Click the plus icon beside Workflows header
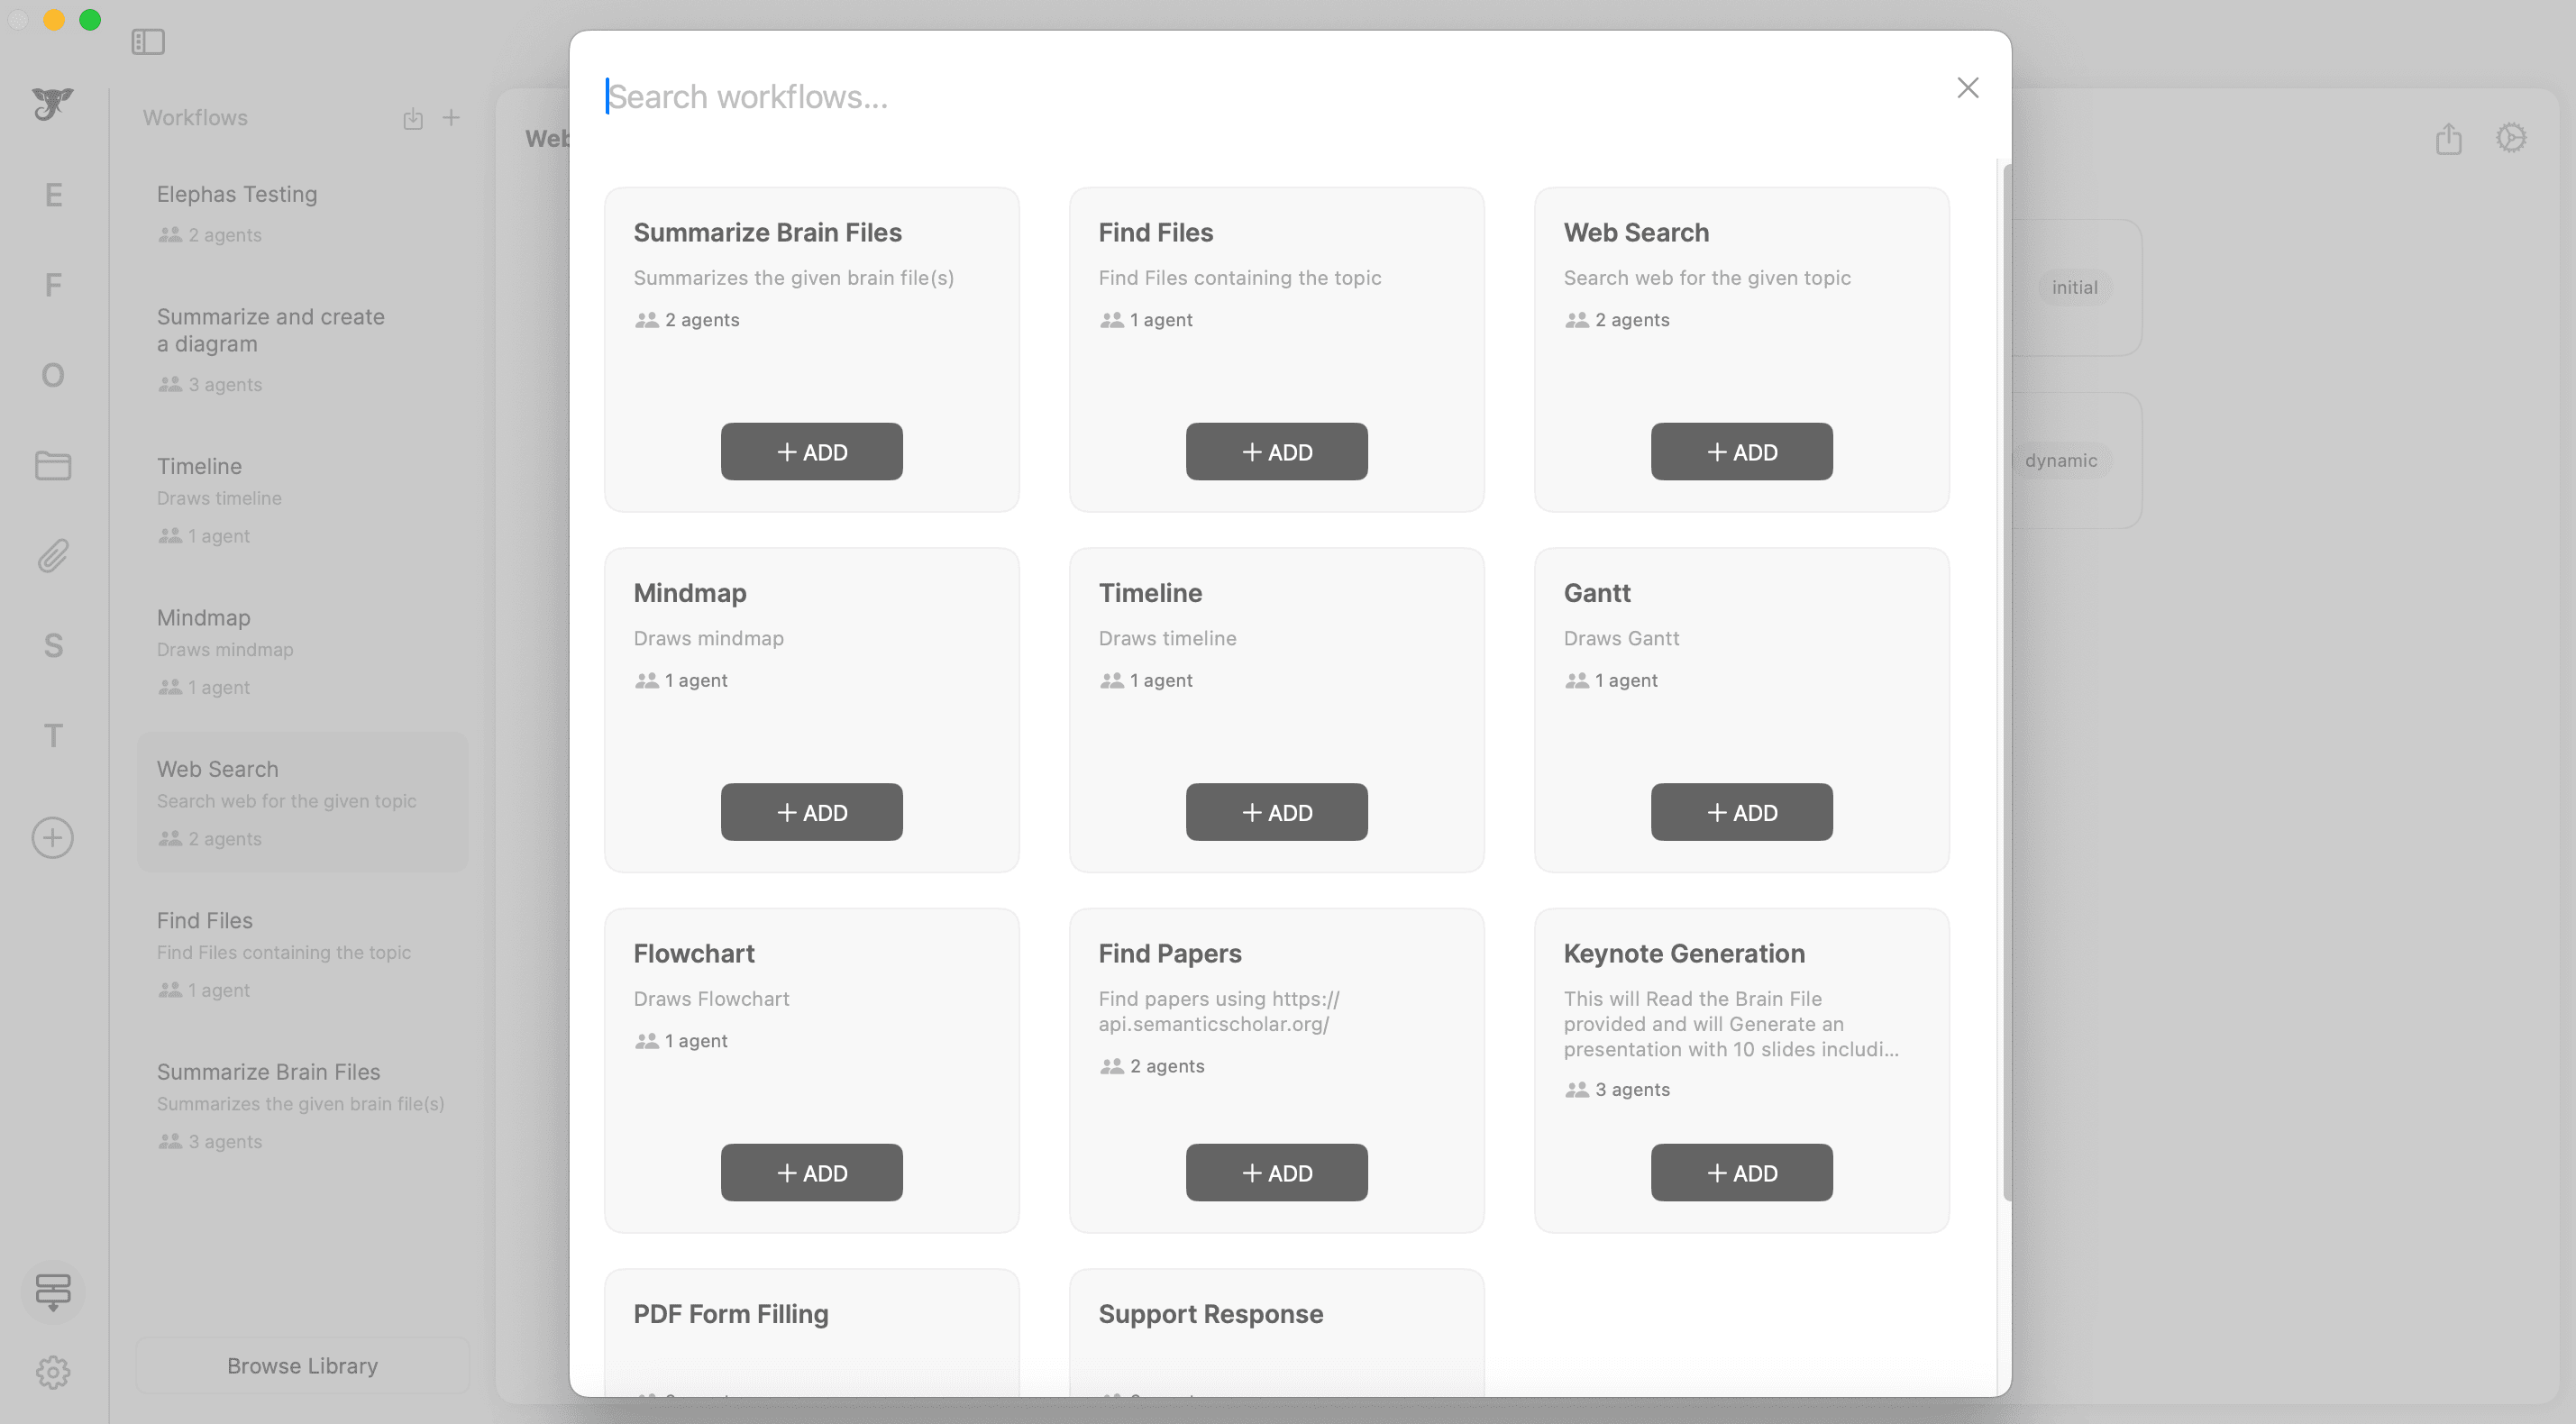 (x=451, y=117)
